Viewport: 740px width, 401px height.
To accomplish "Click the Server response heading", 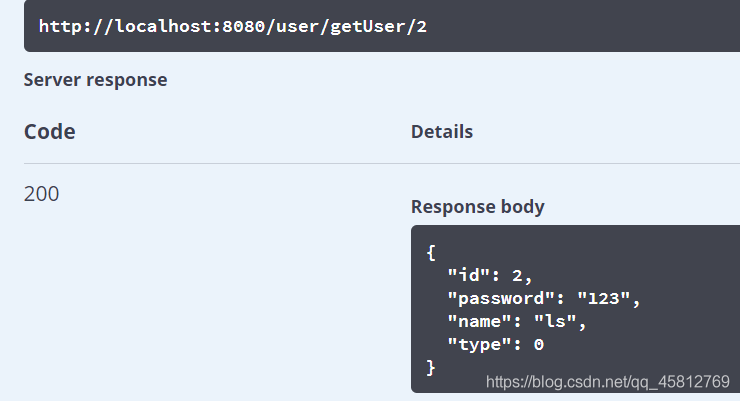I will point(95,80).
